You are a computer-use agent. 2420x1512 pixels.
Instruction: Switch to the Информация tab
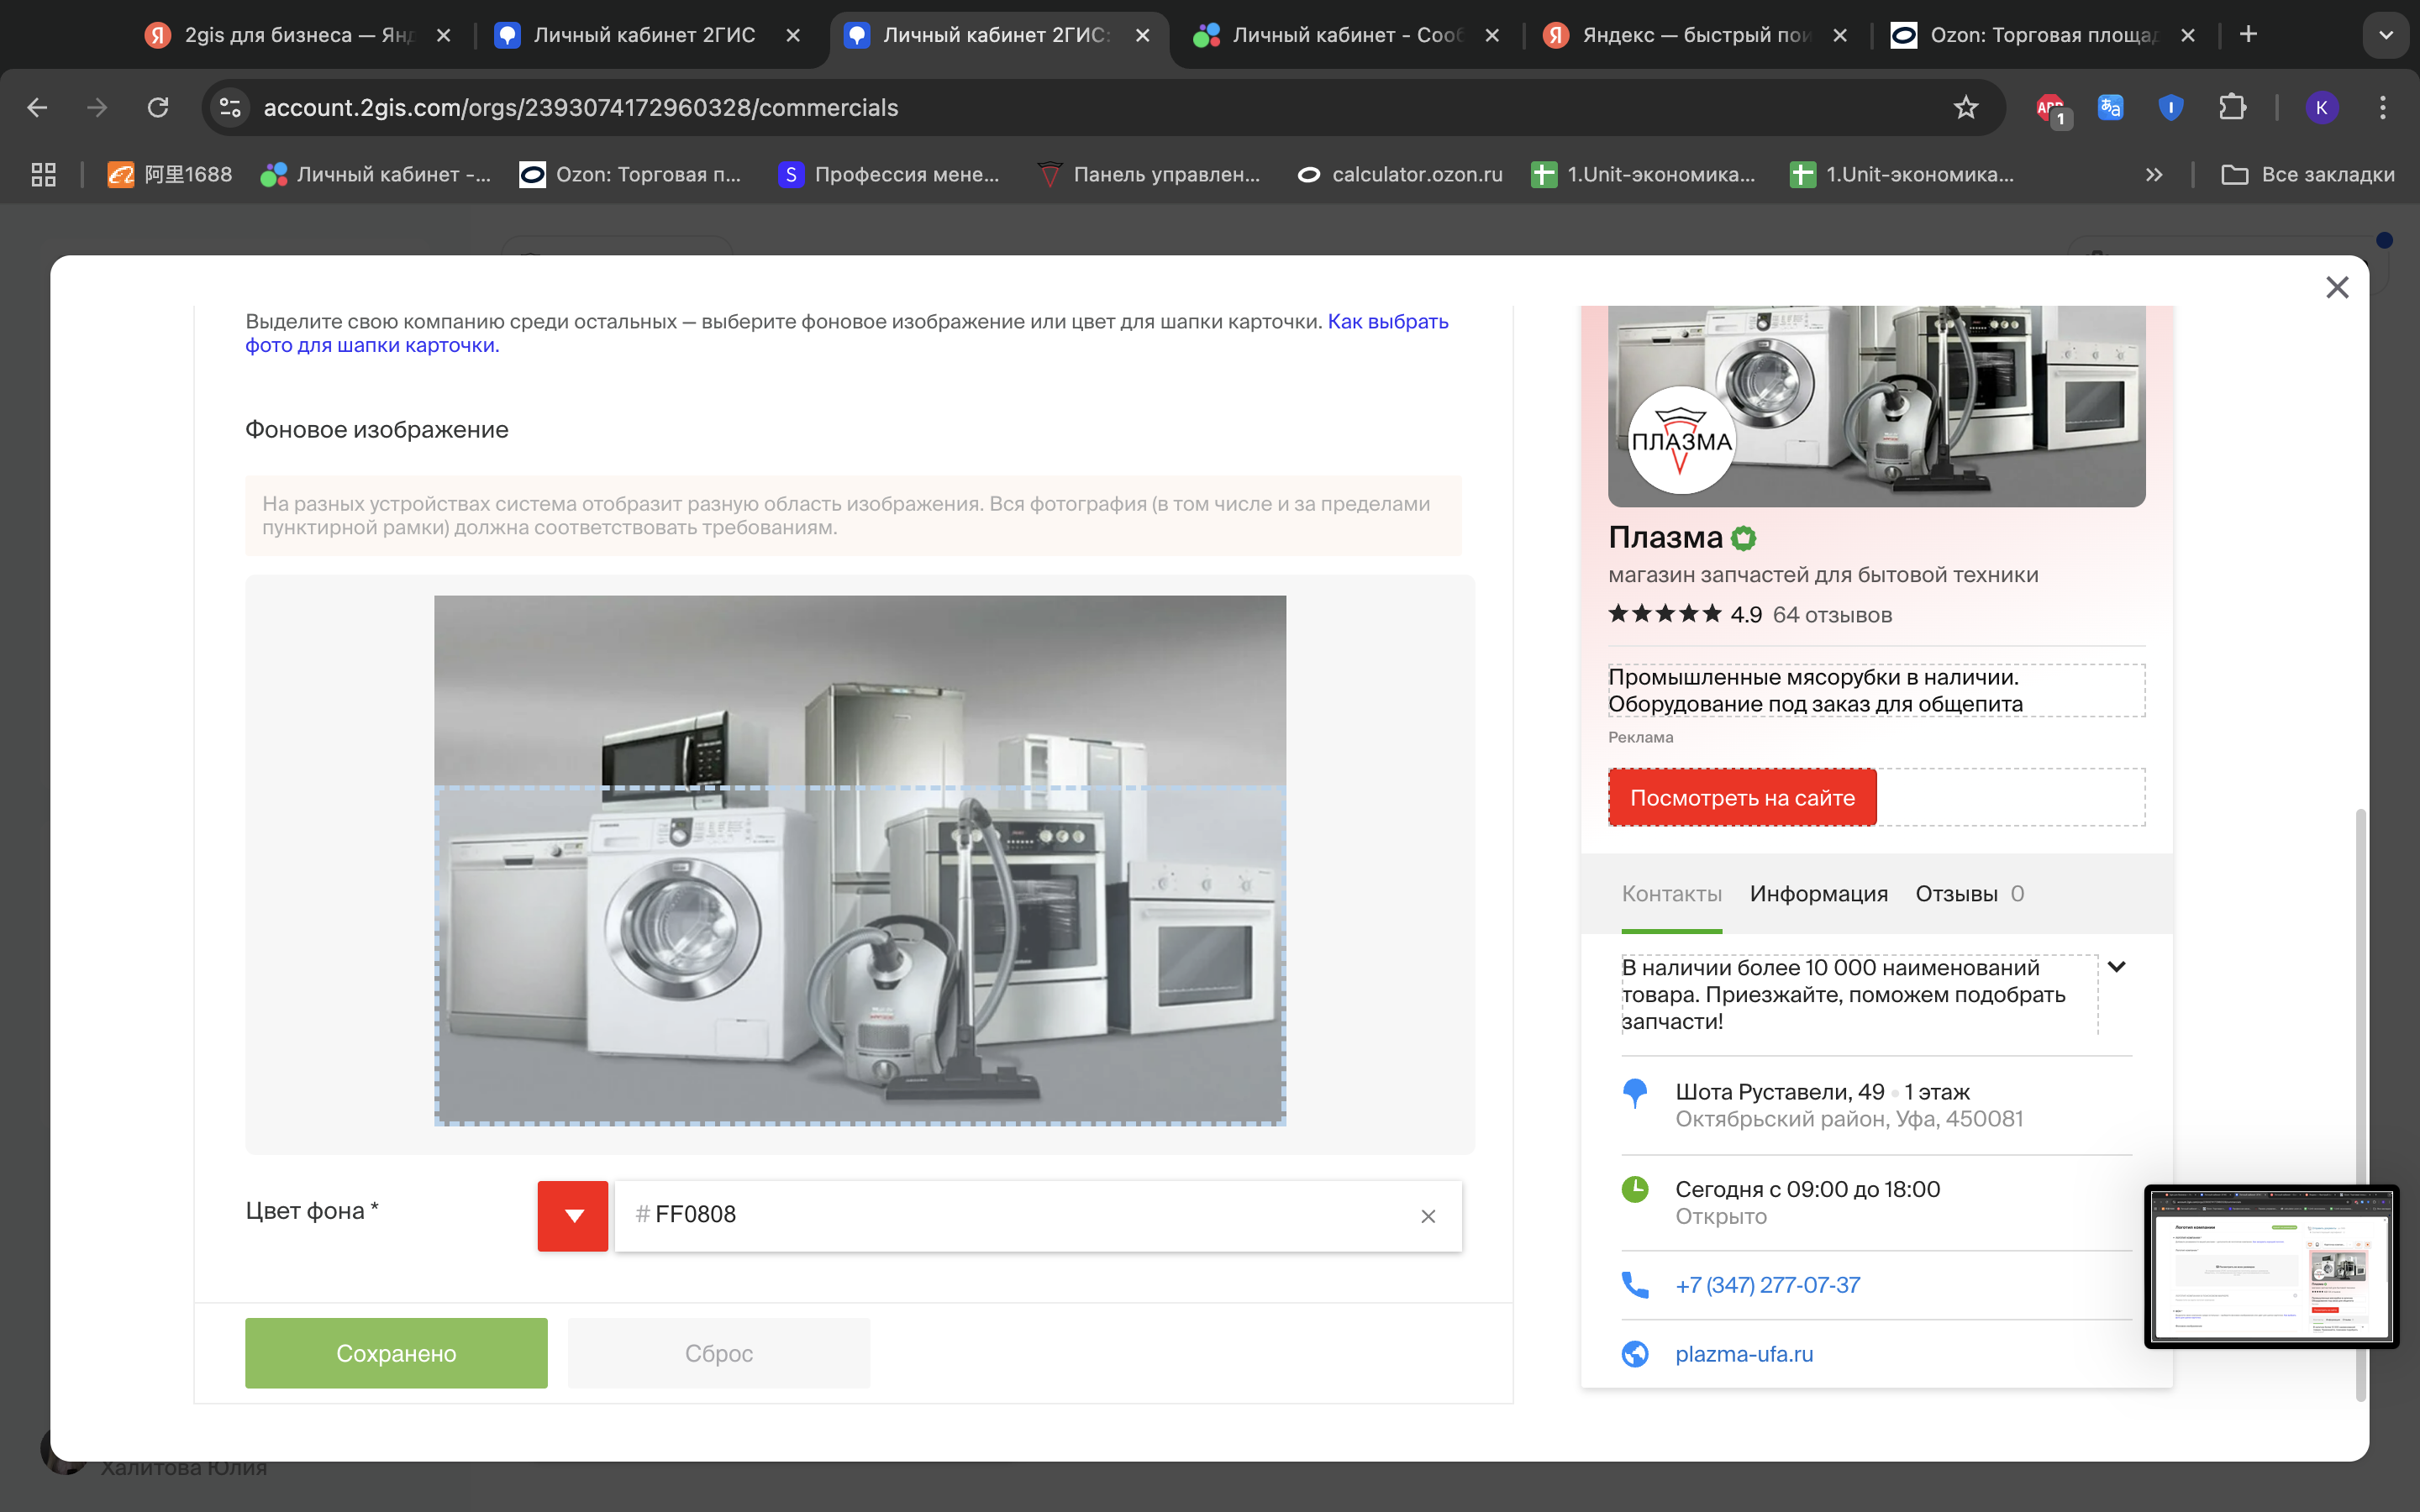1818,894
